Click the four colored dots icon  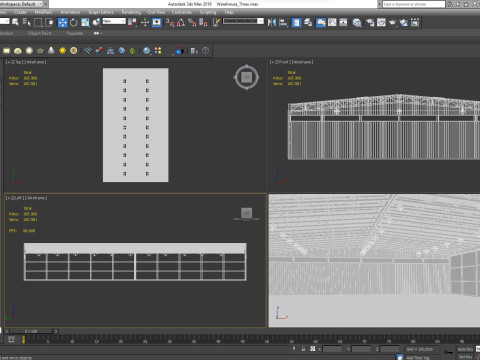click(158, 50)
